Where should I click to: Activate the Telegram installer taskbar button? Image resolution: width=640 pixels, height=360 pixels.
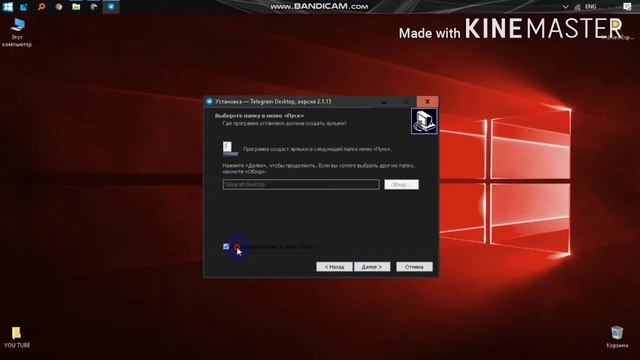pos(111,7)
